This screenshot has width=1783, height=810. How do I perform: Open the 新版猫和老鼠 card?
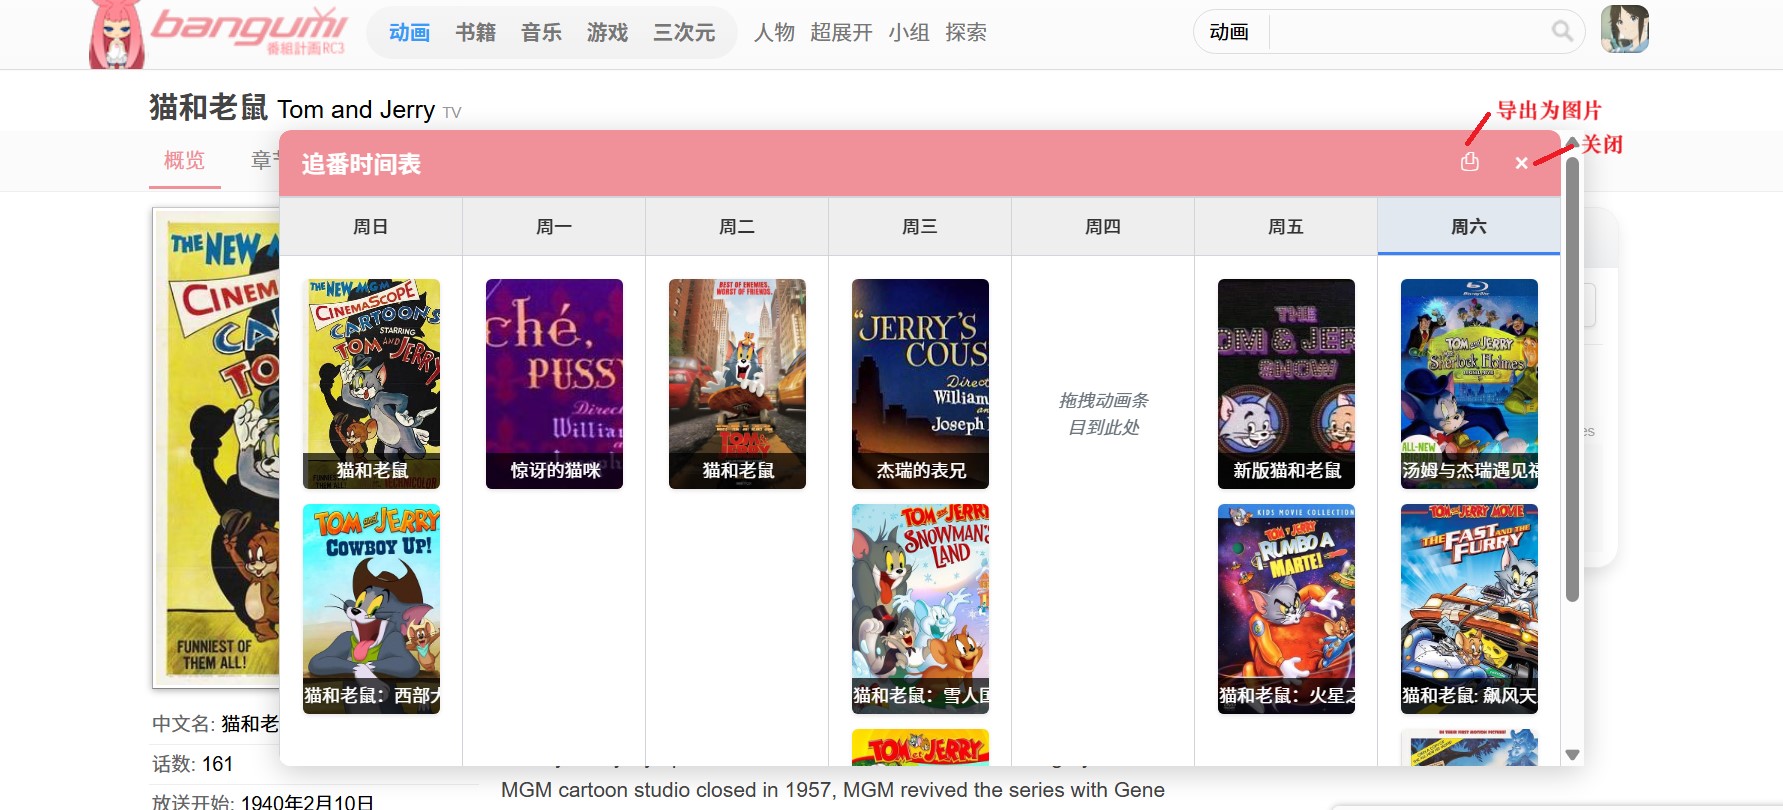pos(1286,384)
